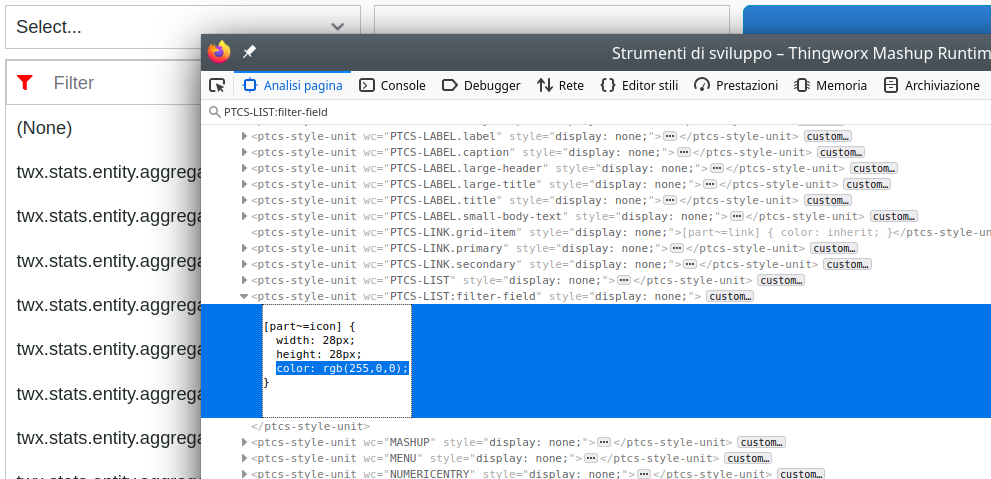The width and height of the screenshot is (991, 479).
Task: Expand the PTCS-LINK.secondary node
Action: [244, 264]
